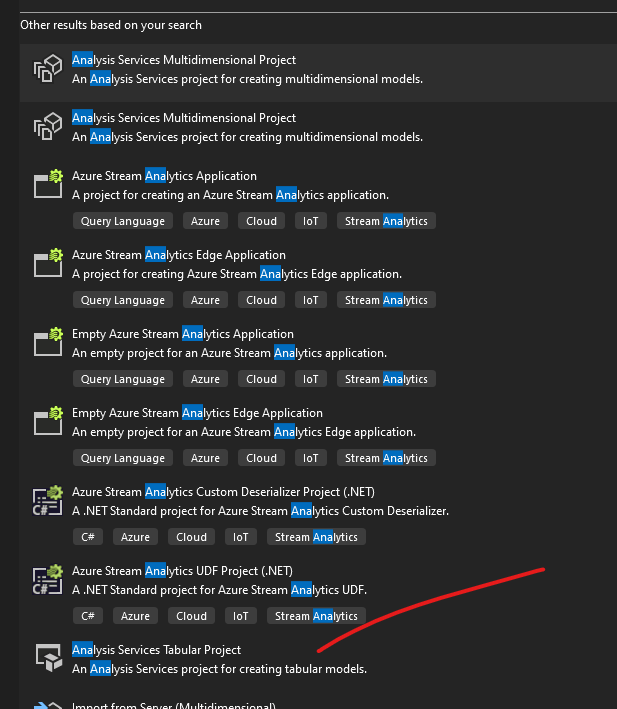This screenshot has height=709, width=617.
Task: Select Azure Stream Analytics Custom Deserializer Project title
Action: 223,492
